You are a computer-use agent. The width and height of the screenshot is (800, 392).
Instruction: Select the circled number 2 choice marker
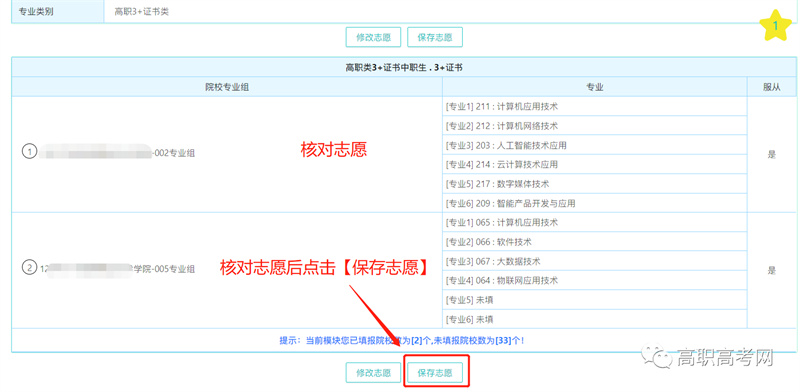(x=30, y=267)
